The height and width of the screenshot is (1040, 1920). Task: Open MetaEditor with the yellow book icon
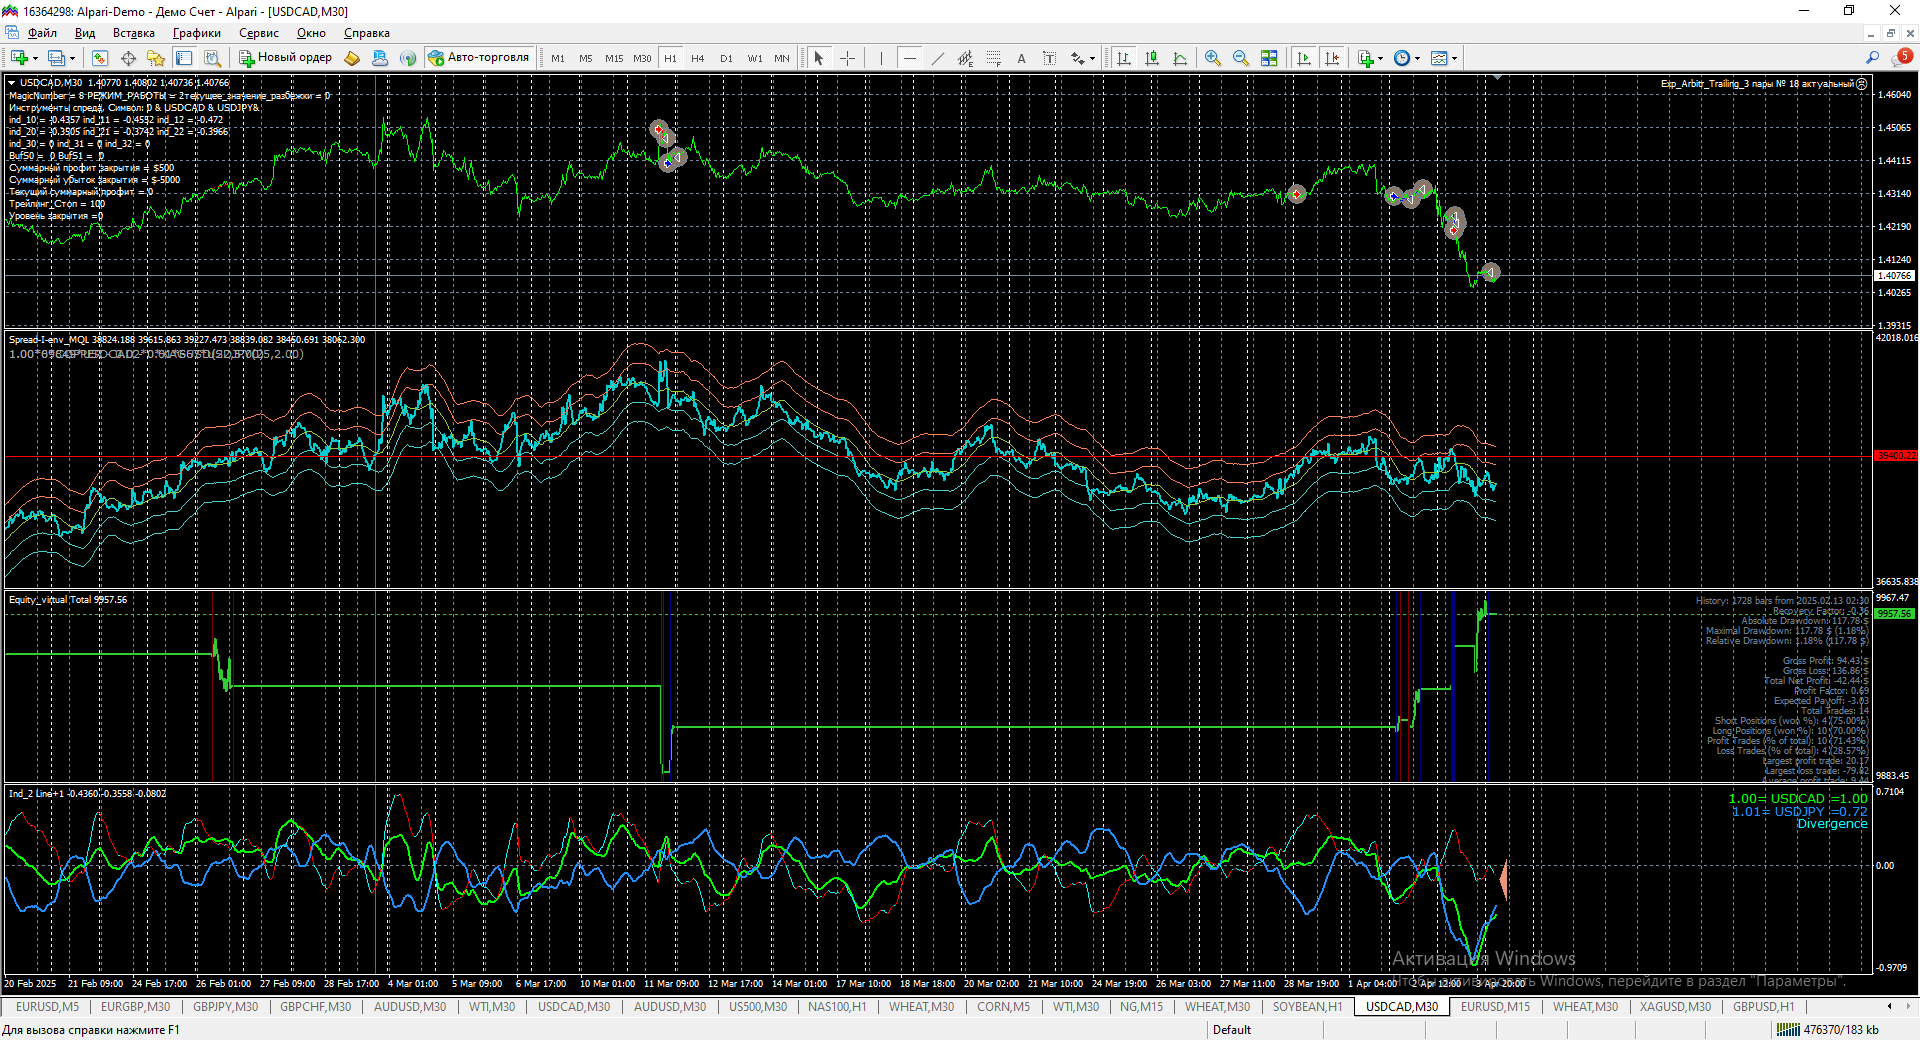[352, 58]
